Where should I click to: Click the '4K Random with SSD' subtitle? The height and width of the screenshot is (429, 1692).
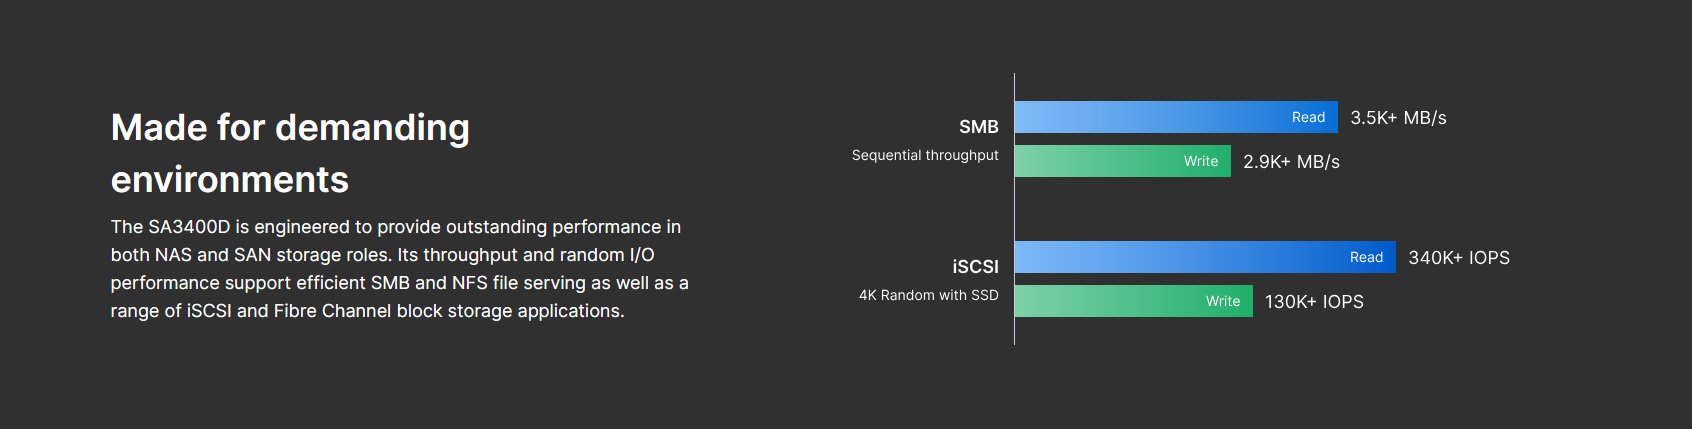pyautogui.click(x=929, y=295)
